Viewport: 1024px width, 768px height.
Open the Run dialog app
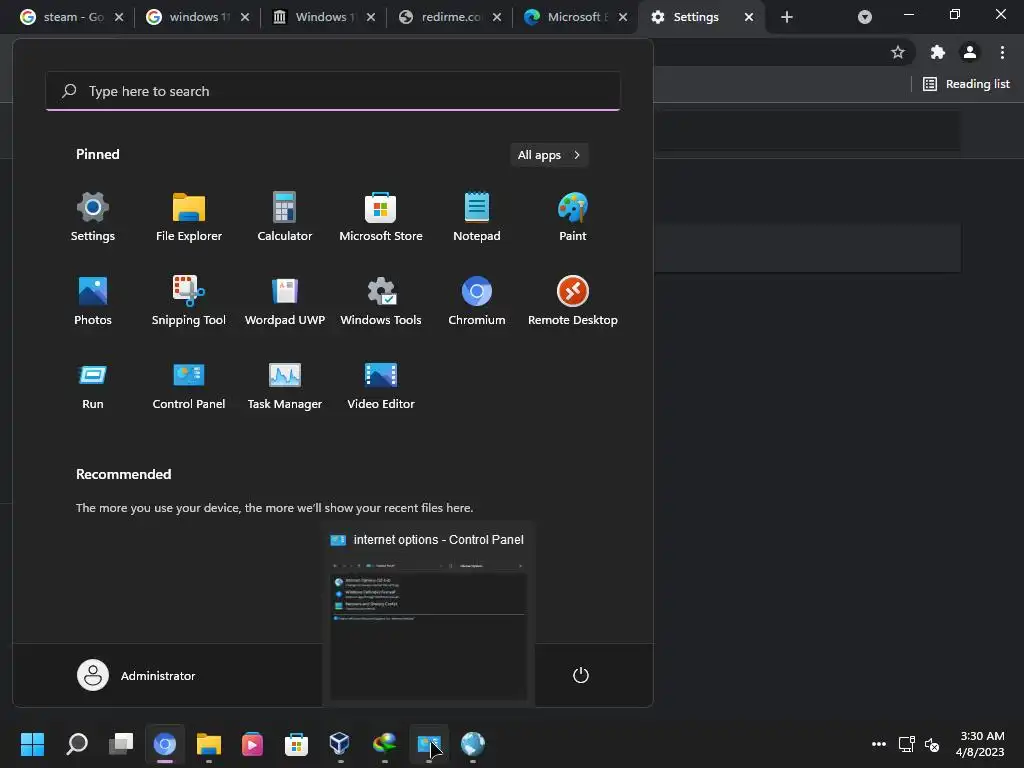(x=92, y=385)
